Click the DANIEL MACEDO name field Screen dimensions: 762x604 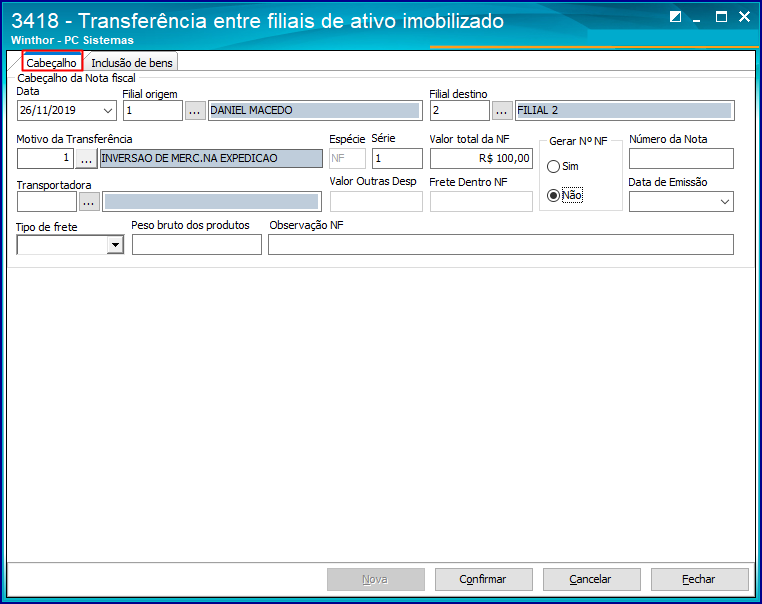(315, 110)
